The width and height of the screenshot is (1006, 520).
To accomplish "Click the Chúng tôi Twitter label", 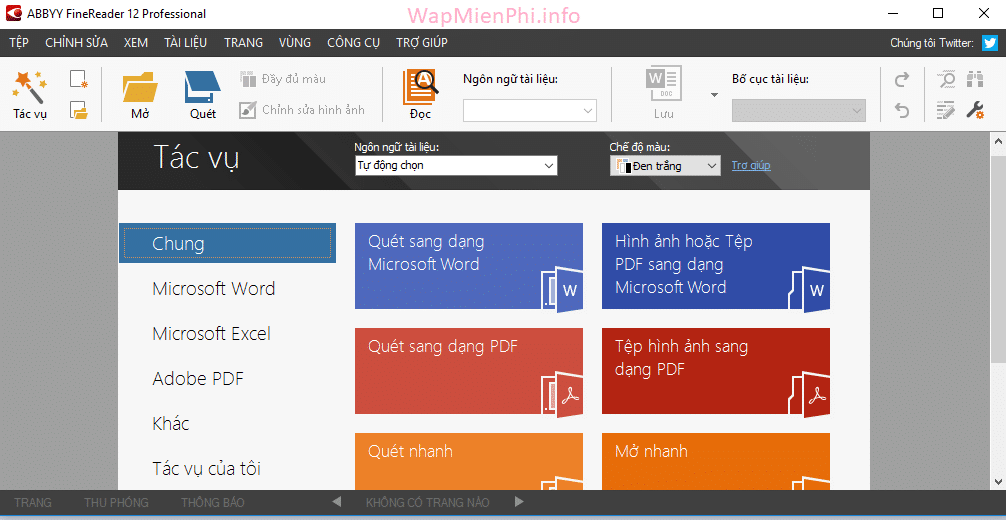I will [x=932, y=43].
